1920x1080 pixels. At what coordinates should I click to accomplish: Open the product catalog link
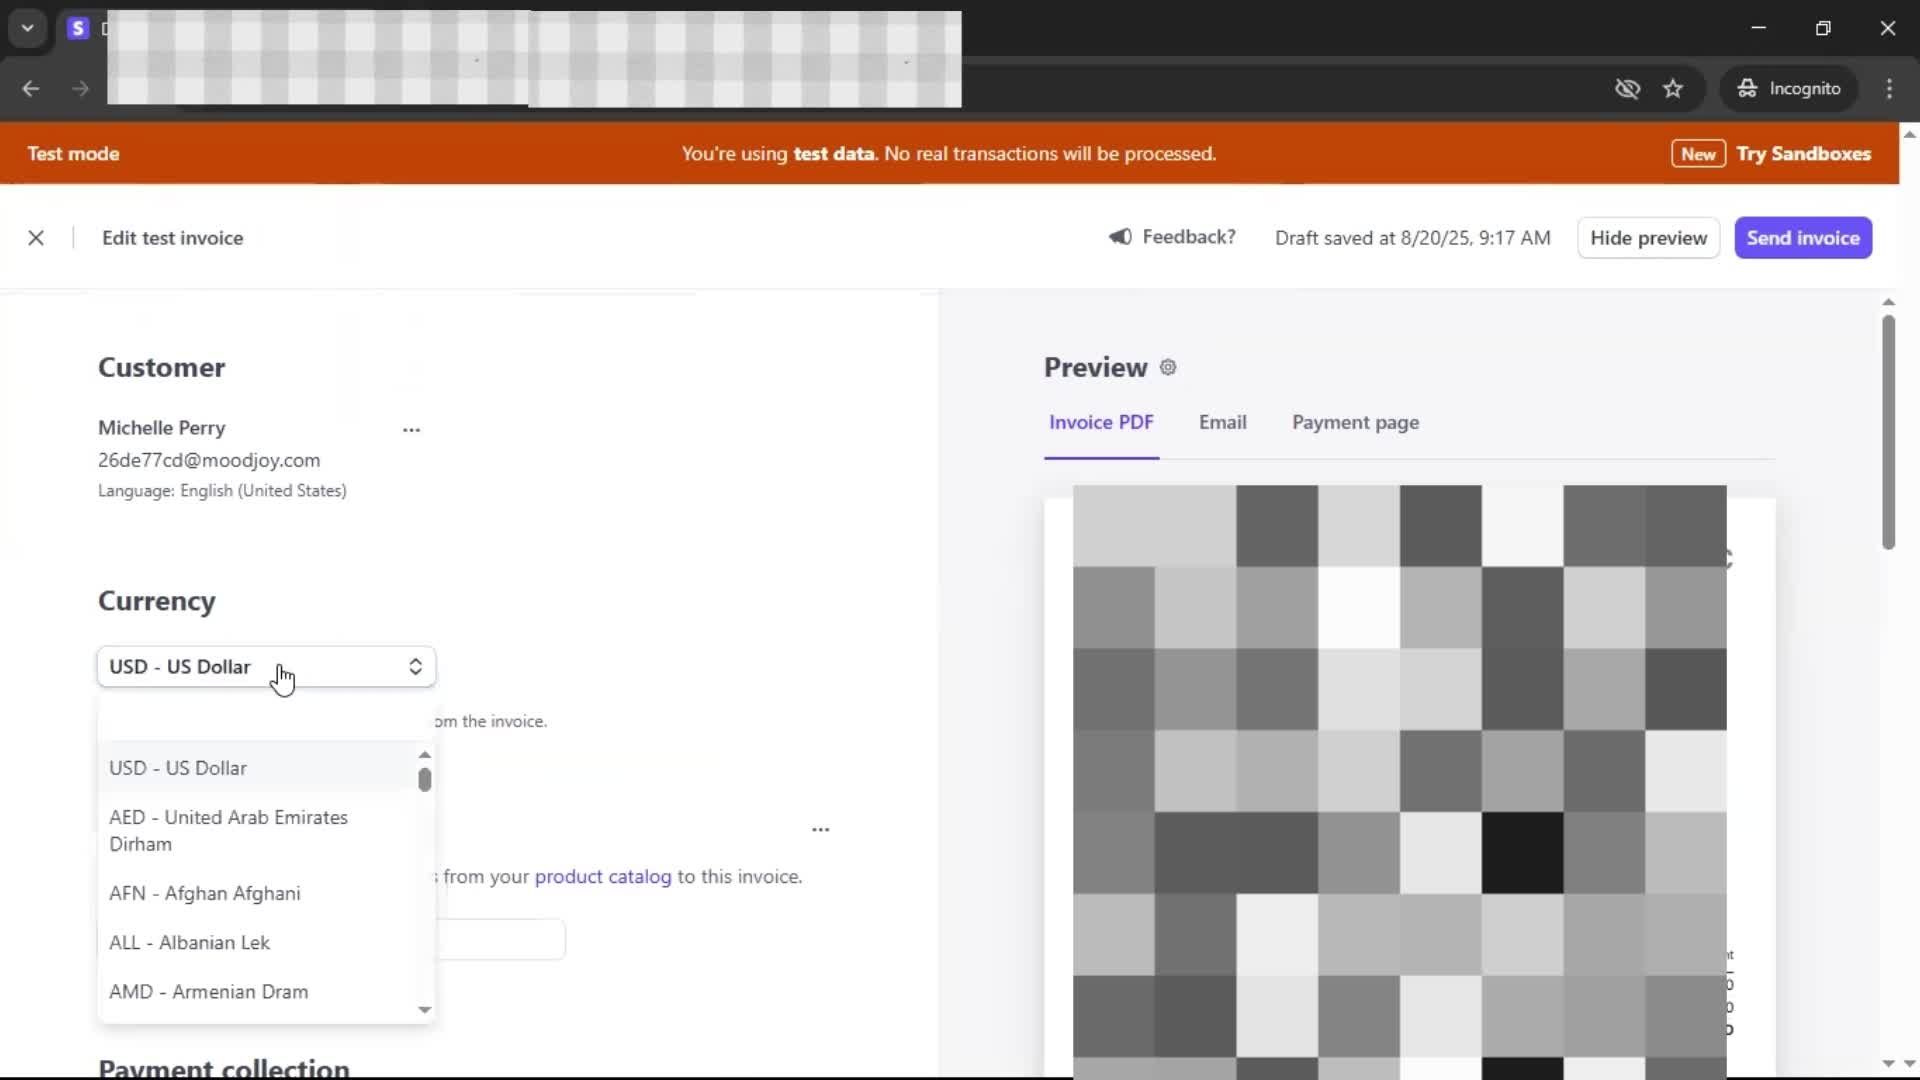[603, 876]
